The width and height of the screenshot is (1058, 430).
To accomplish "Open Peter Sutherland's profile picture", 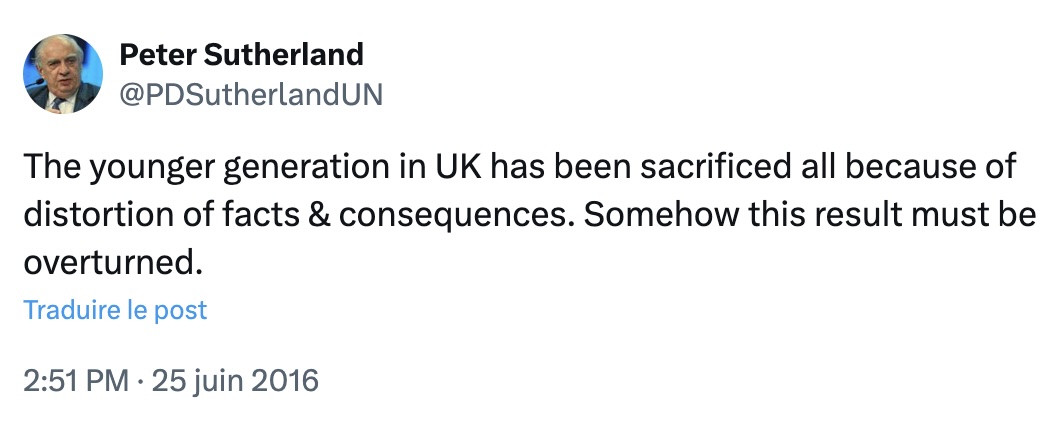I will pos(62,74).
